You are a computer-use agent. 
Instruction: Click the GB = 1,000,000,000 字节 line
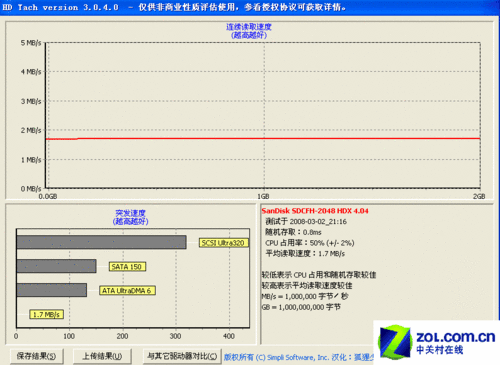point(301,307)
